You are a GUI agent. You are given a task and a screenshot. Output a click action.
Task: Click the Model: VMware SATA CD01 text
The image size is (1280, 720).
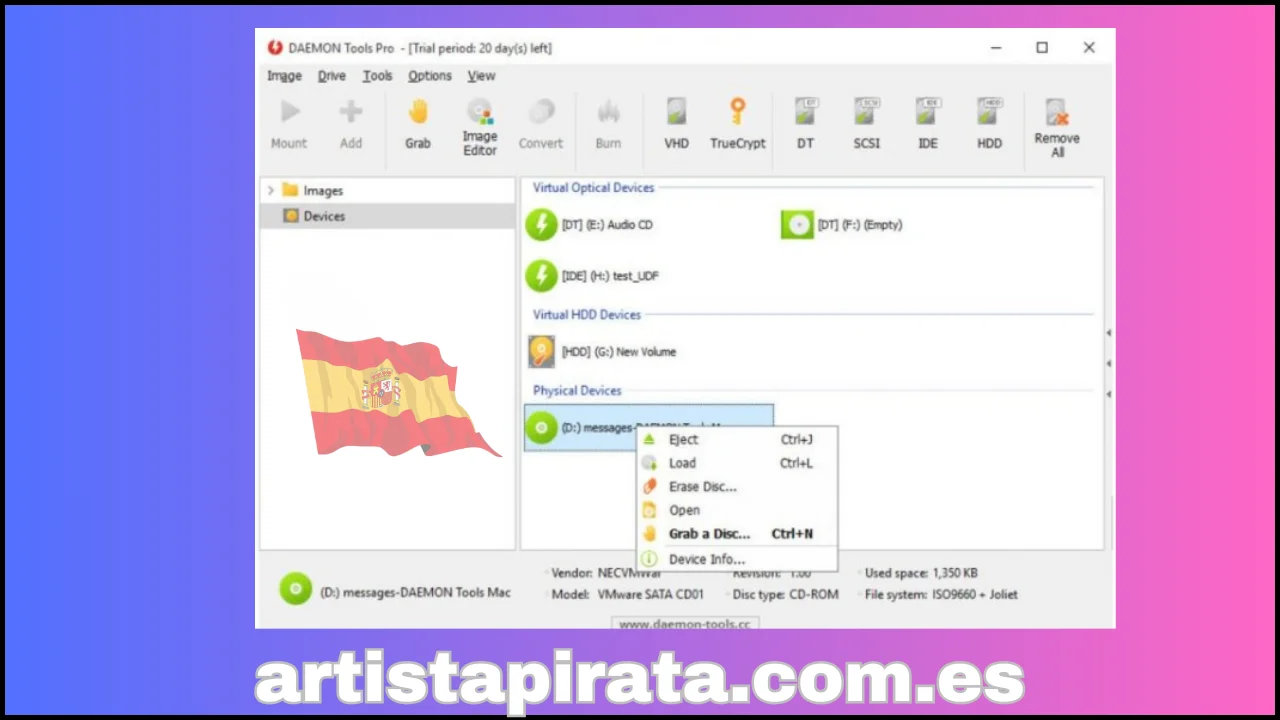(628, 594)
